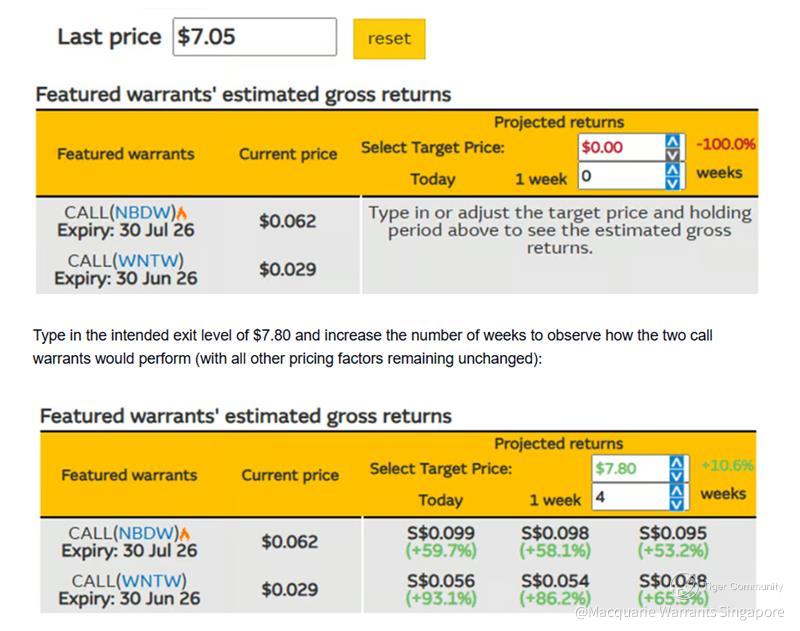Open the WNTW warrant link in upper table
Viewport: 800px width, 631px height.
tap(149, 261)
